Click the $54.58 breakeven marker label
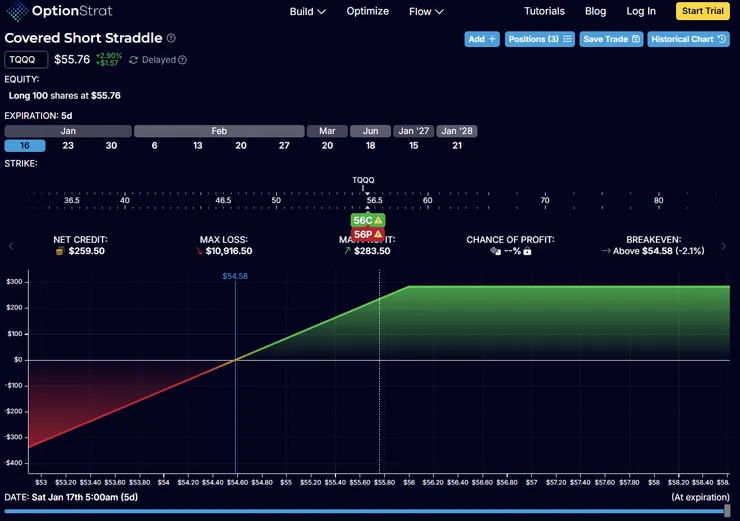740x521 pixels. 235,276
